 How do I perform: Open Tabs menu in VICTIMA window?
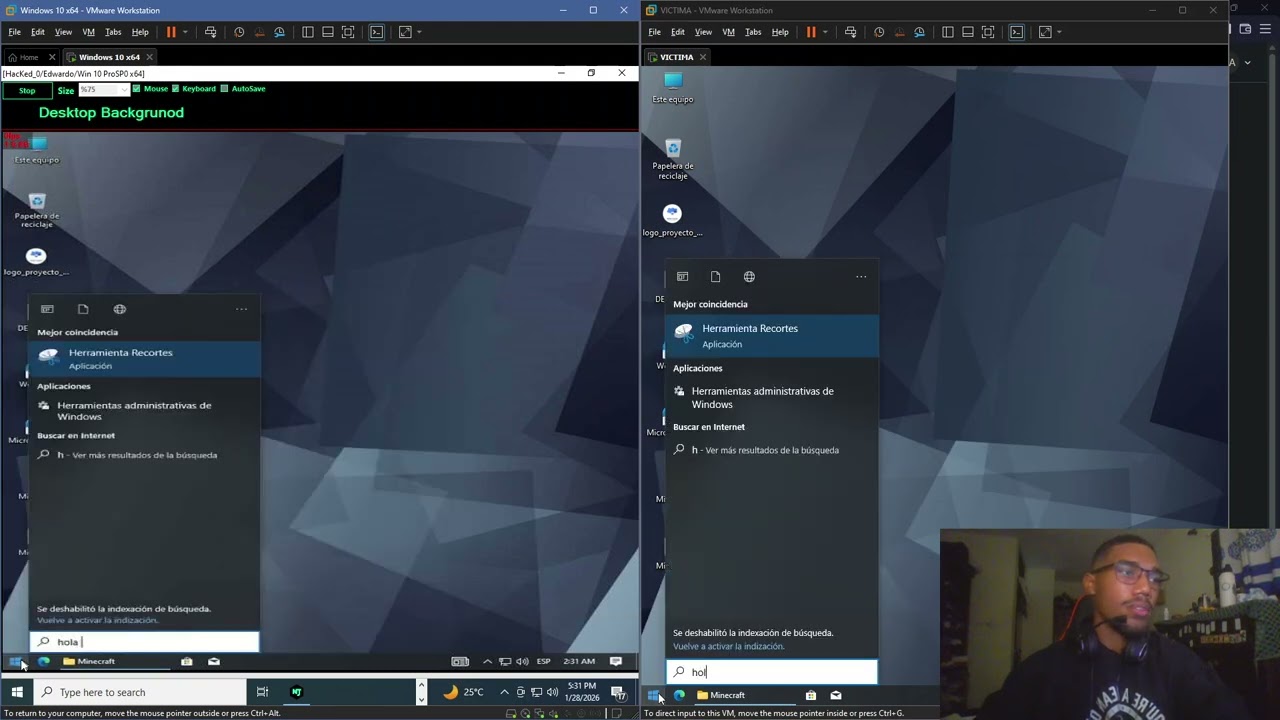click(753, 32)
